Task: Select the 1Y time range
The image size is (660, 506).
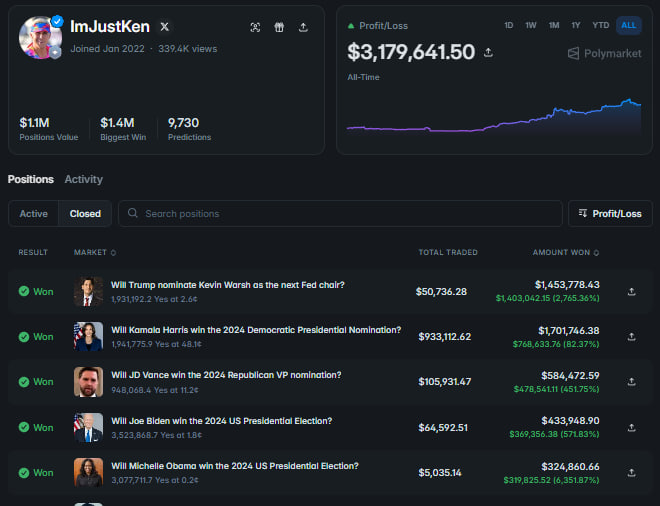Action: tap(576, 25)
